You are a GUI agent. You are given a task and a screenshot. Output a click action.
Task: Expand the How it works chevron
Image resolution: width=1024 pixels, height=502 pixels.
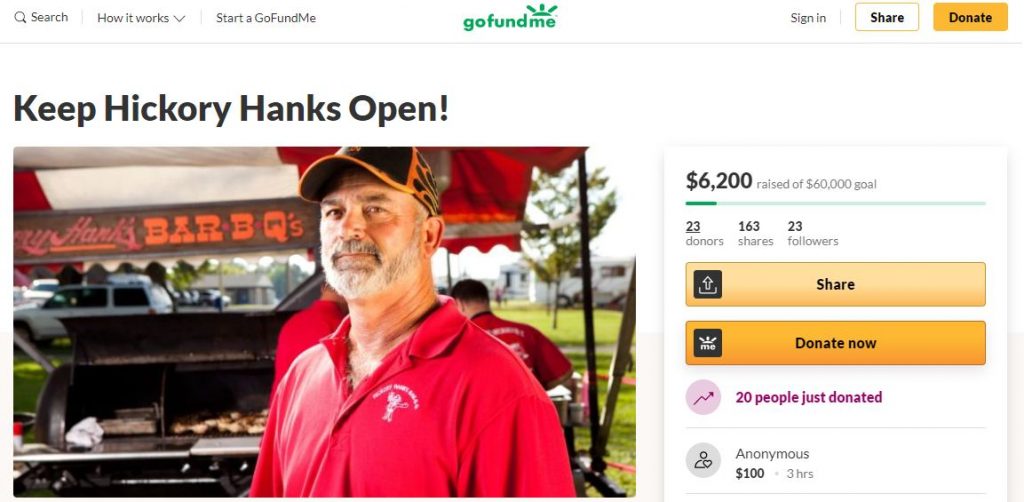tap(179, 18)
